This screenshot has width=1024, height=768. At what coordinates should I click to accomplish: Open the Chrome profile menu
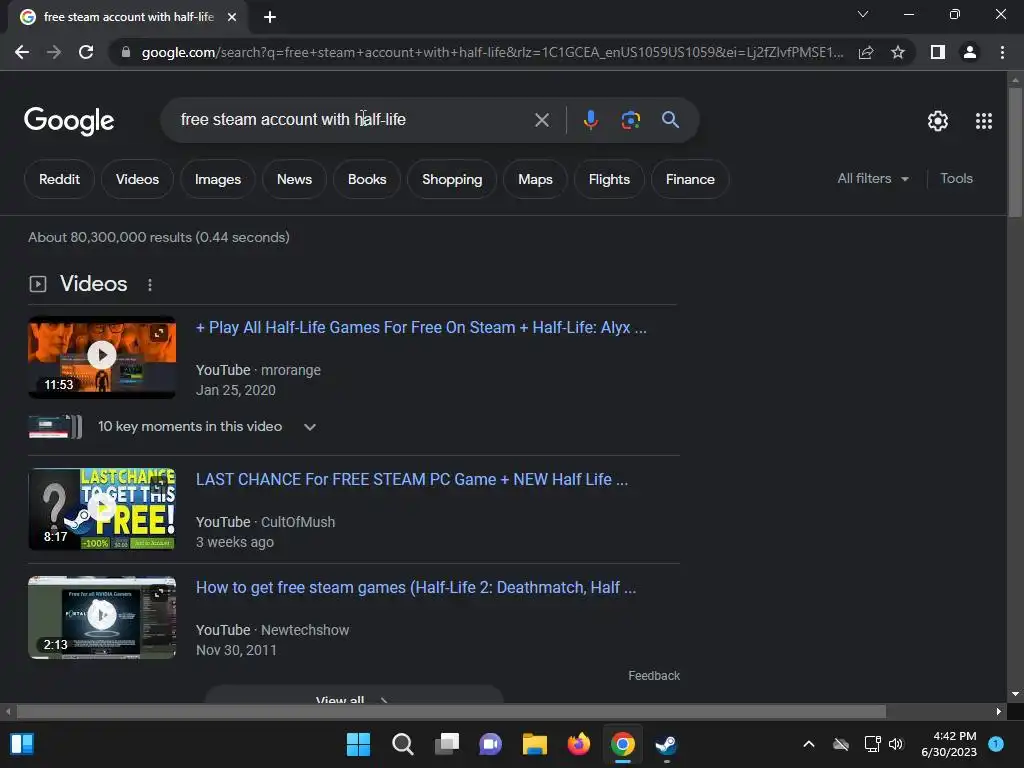coord(970,52)
